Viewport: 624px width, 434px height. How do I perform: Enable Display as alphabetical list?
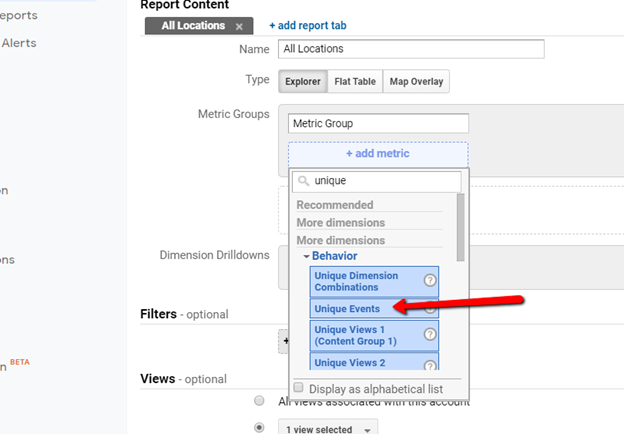298,387
